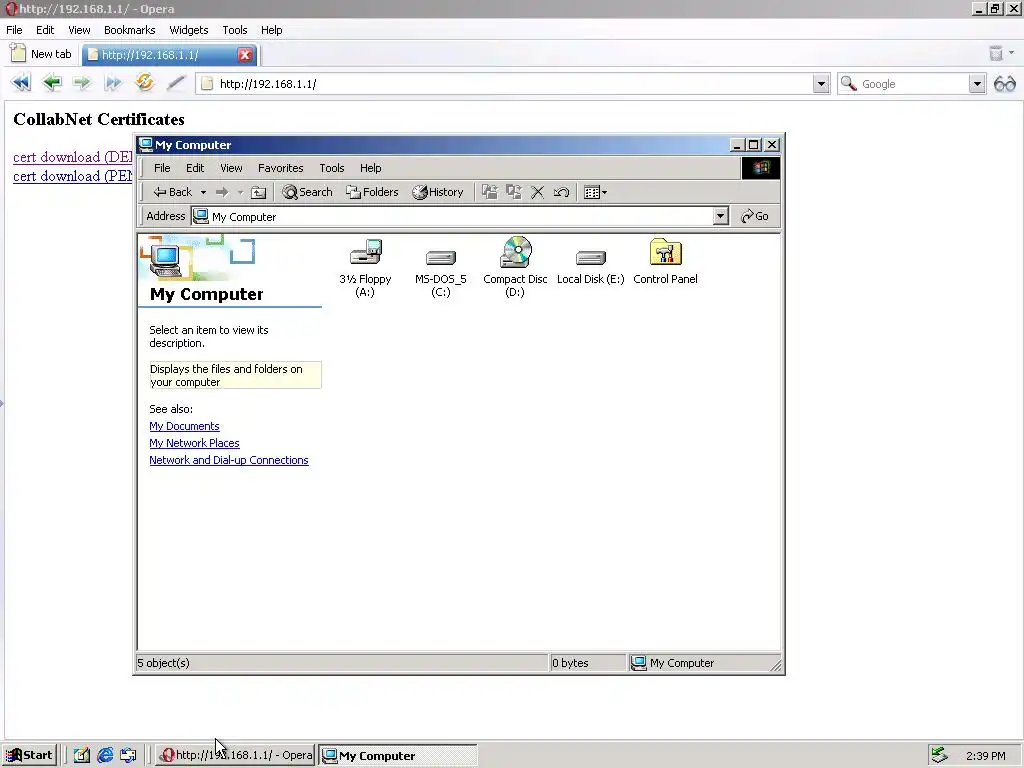The width and height of the screenshot is (1024, 768).
Task: Toggle Folders pane in My Computer
Action: (x=372, y=192)
